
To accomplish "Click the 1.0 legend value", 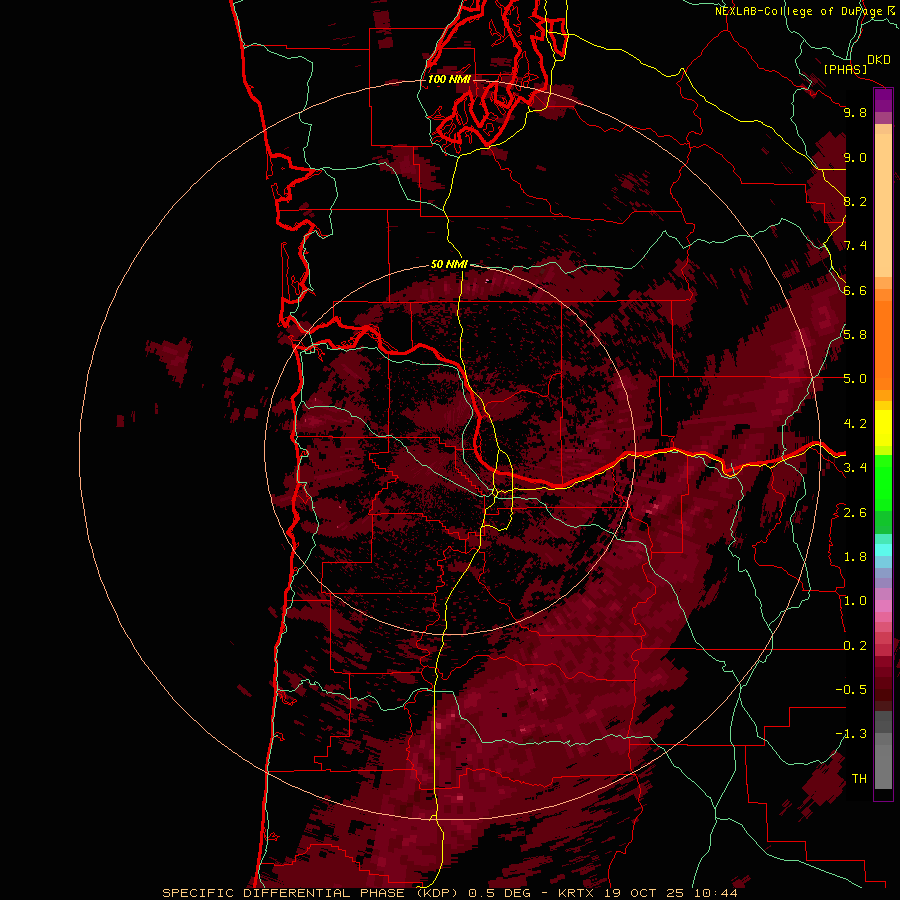I will click(855, 601).
